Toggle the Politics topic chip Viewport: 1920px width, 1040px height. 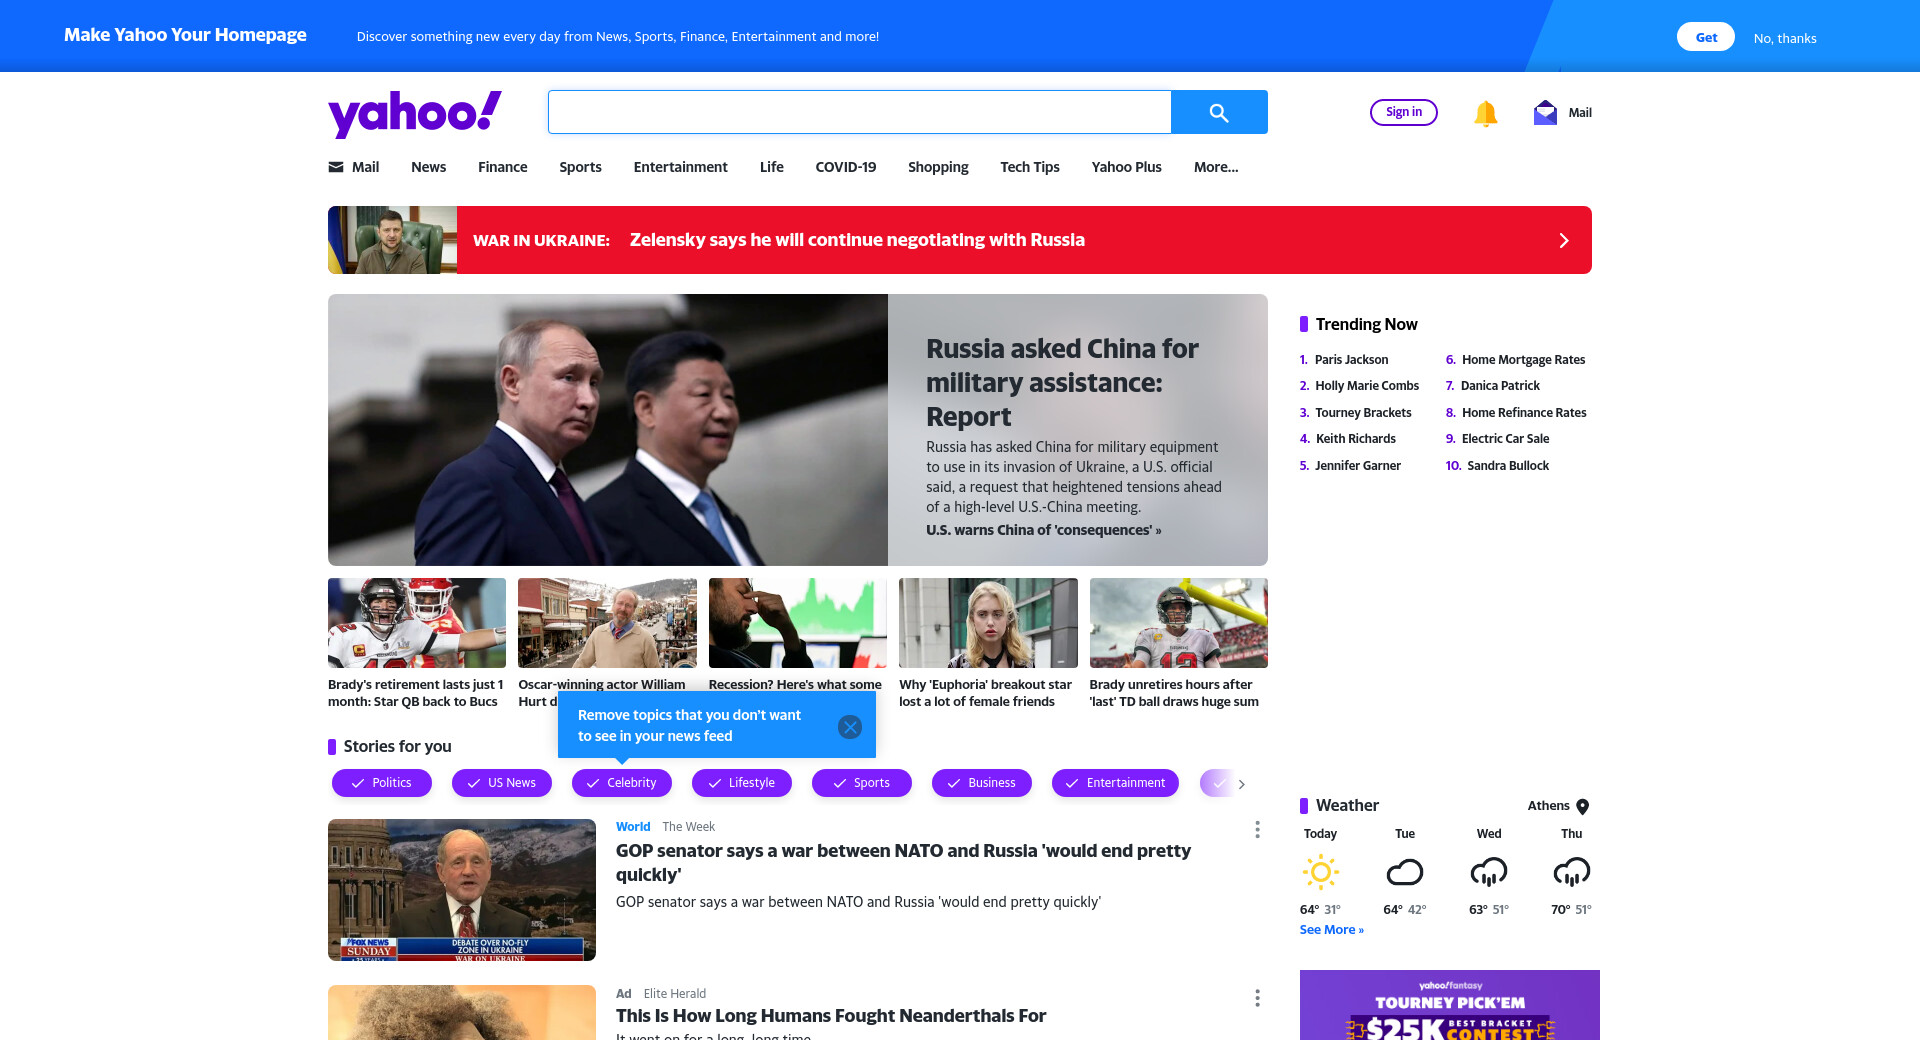pyautogui.click(x=382, y=783)
